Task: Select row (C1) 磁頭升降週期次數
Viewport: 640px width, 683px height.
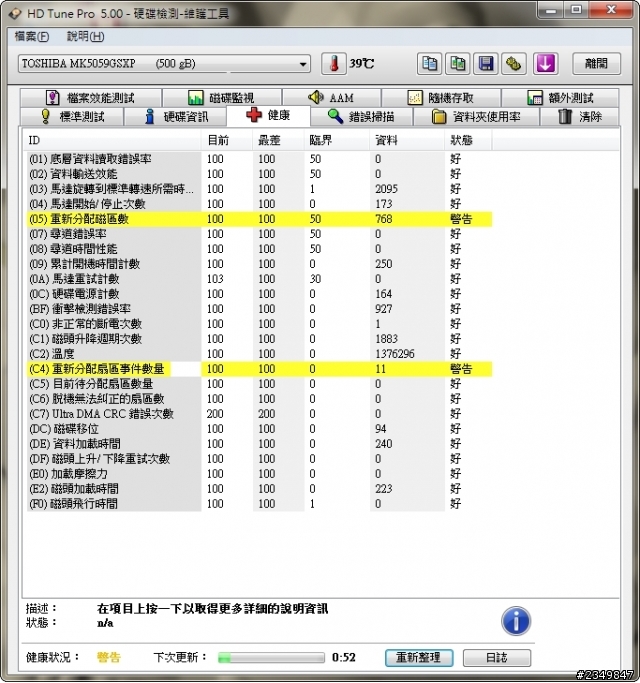Action: [260, 339]
